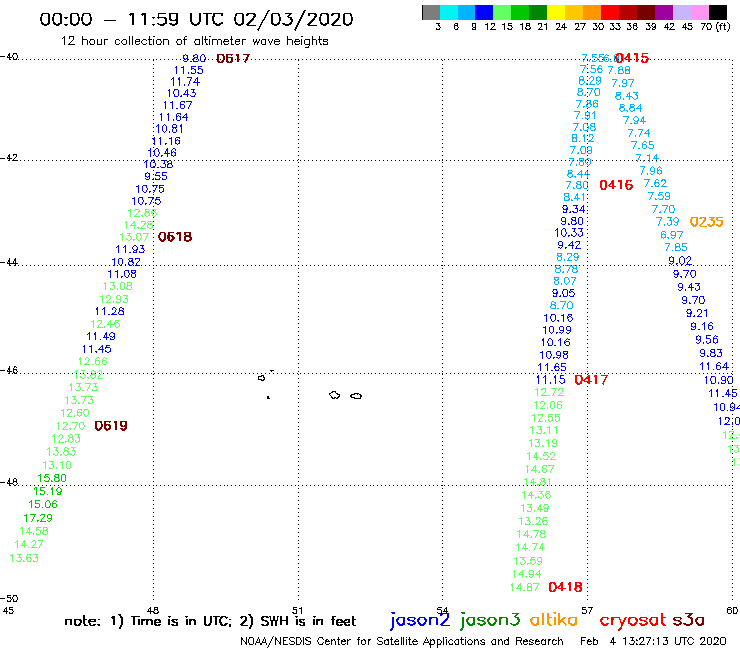Screen dimensions: 740x650
Task: Select the wave height value '11.93'
Action: point(130,249)
